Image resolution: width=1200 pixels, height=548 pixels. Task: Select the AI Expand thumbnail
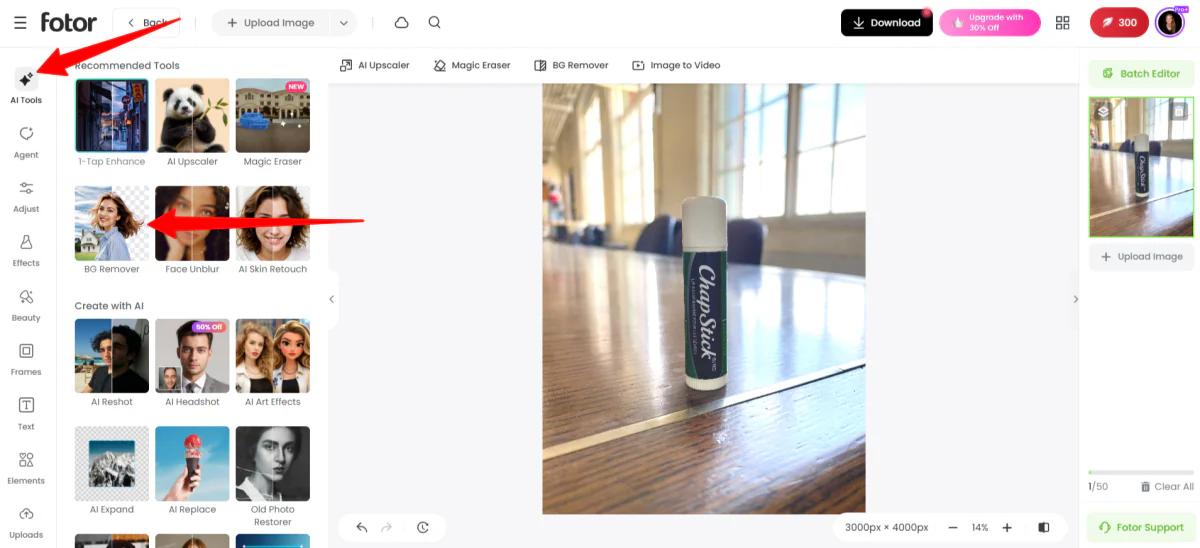point(112,463)
